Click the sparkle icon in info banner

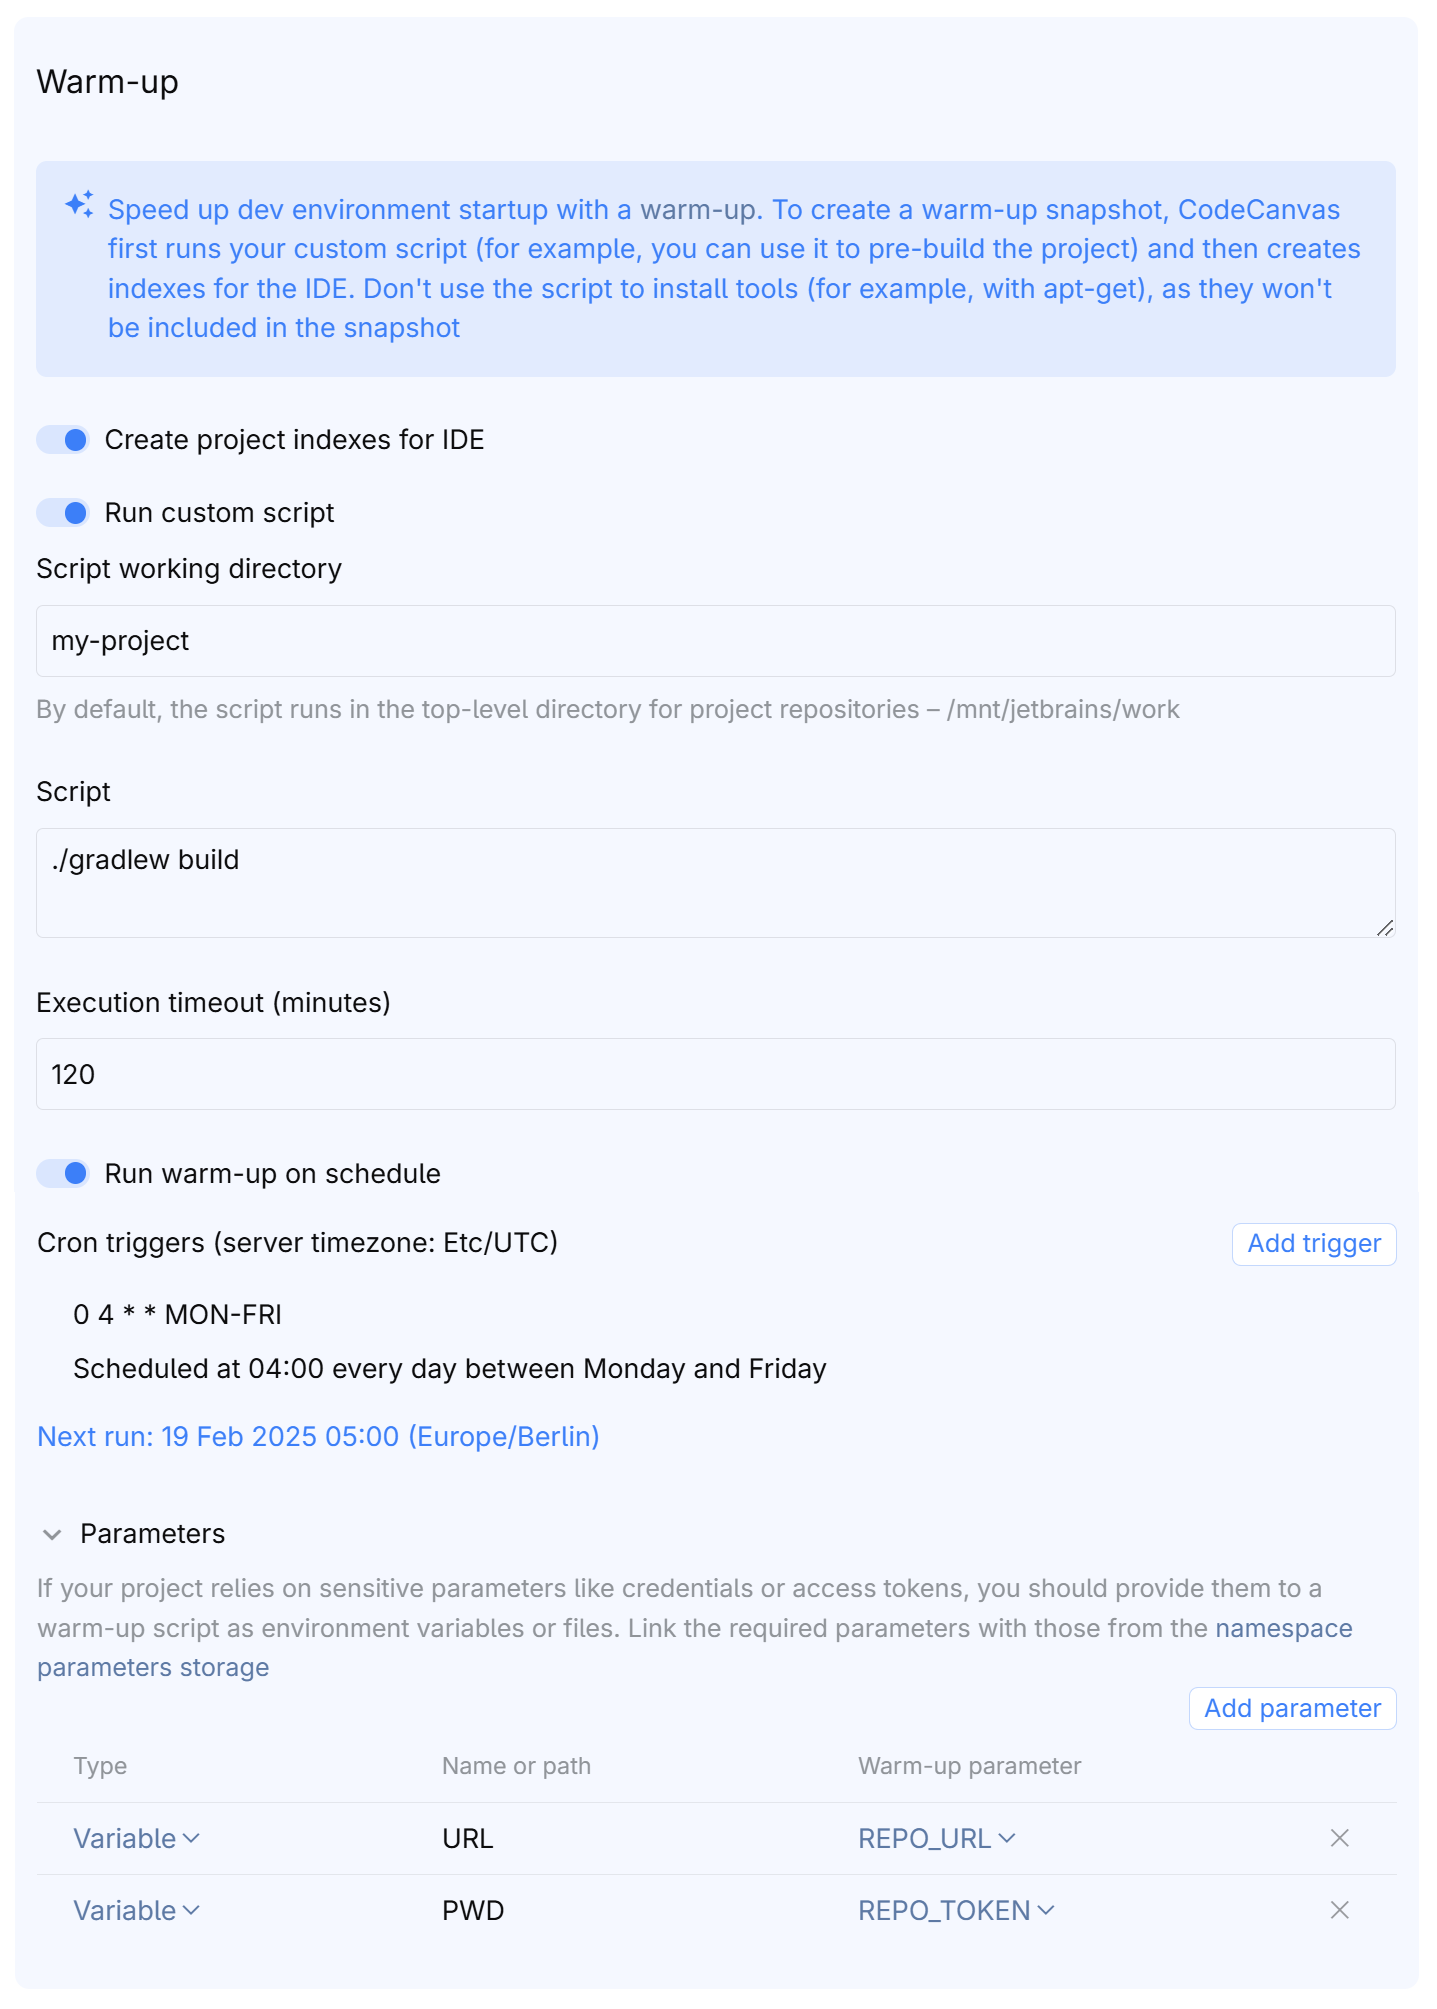tap(80, 205)
